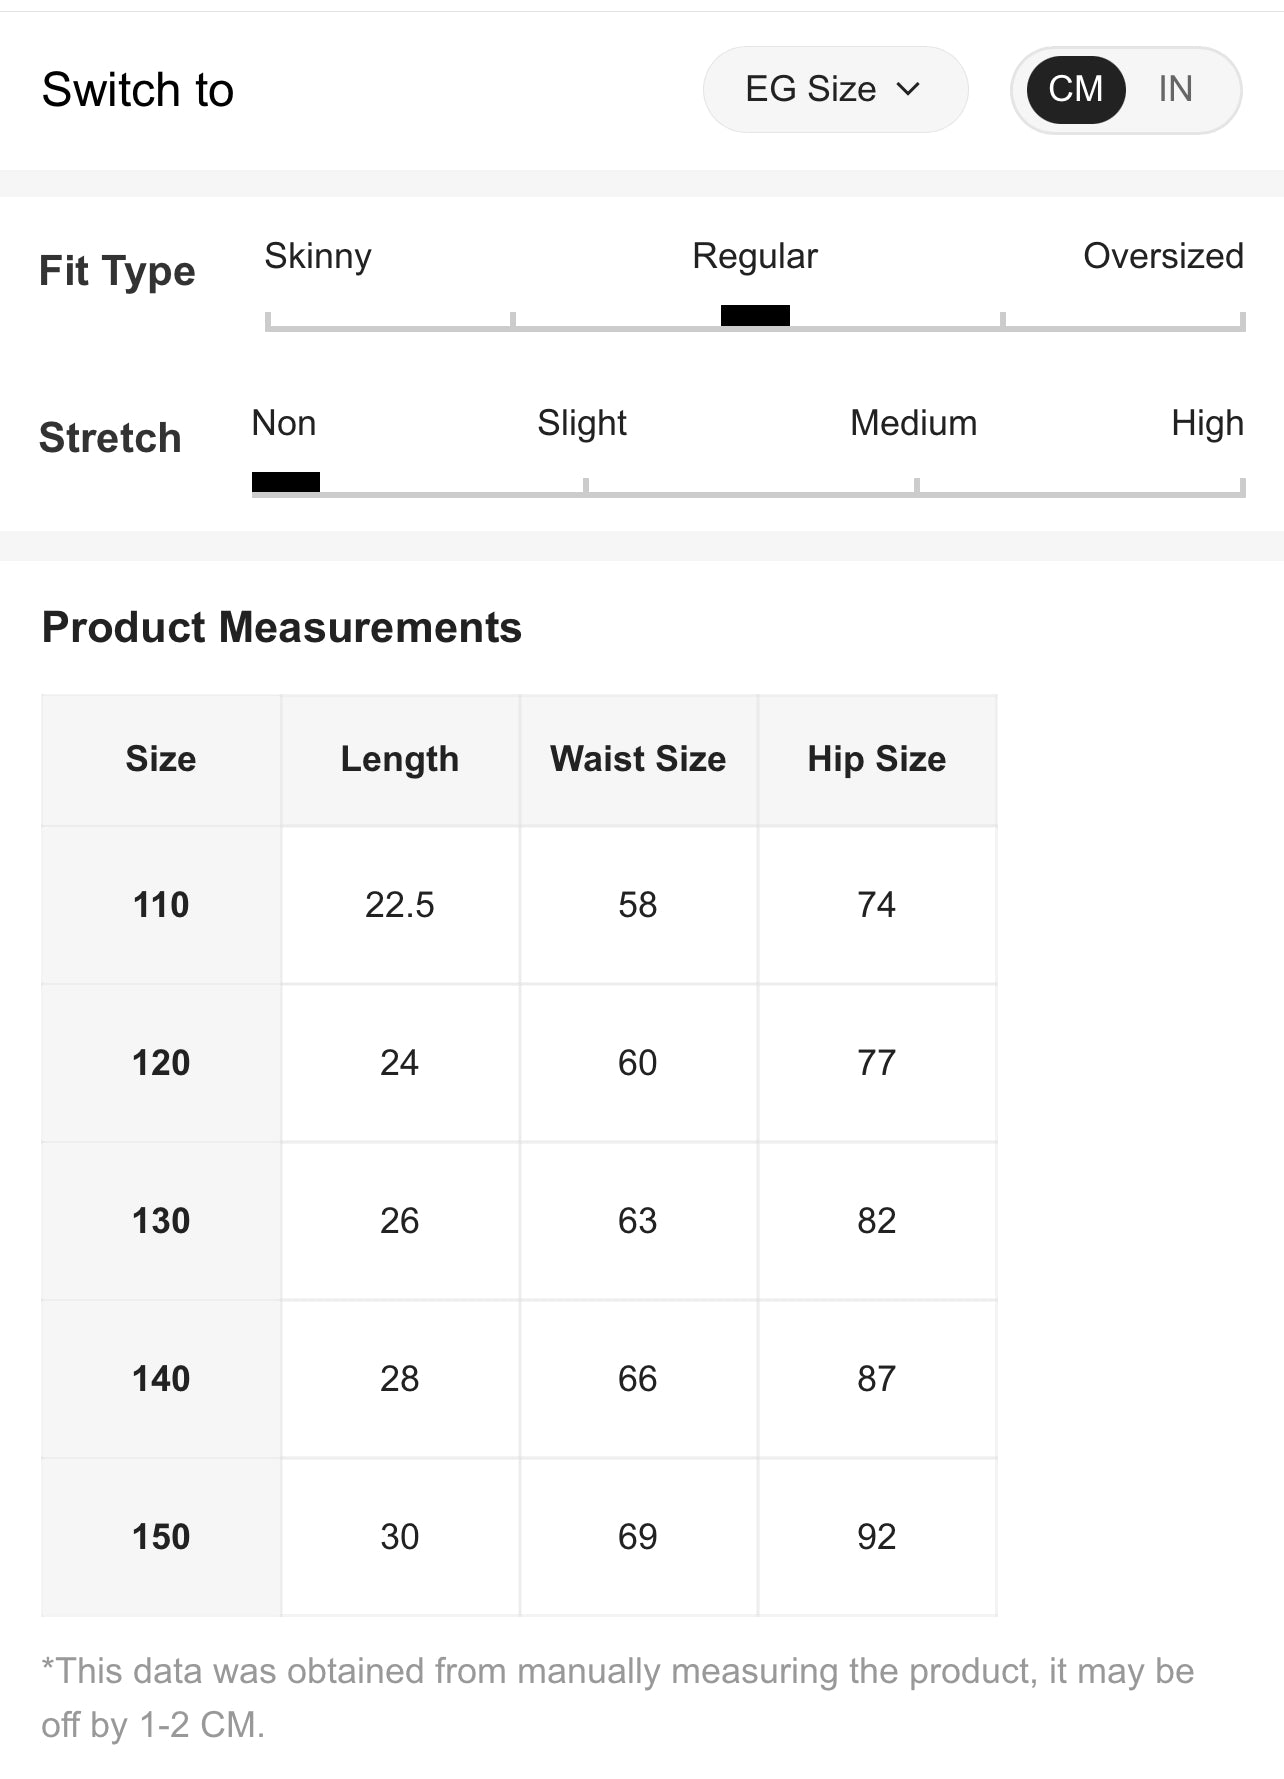
Task: Select the size 150 row
Action: (x=519, y=1537)
